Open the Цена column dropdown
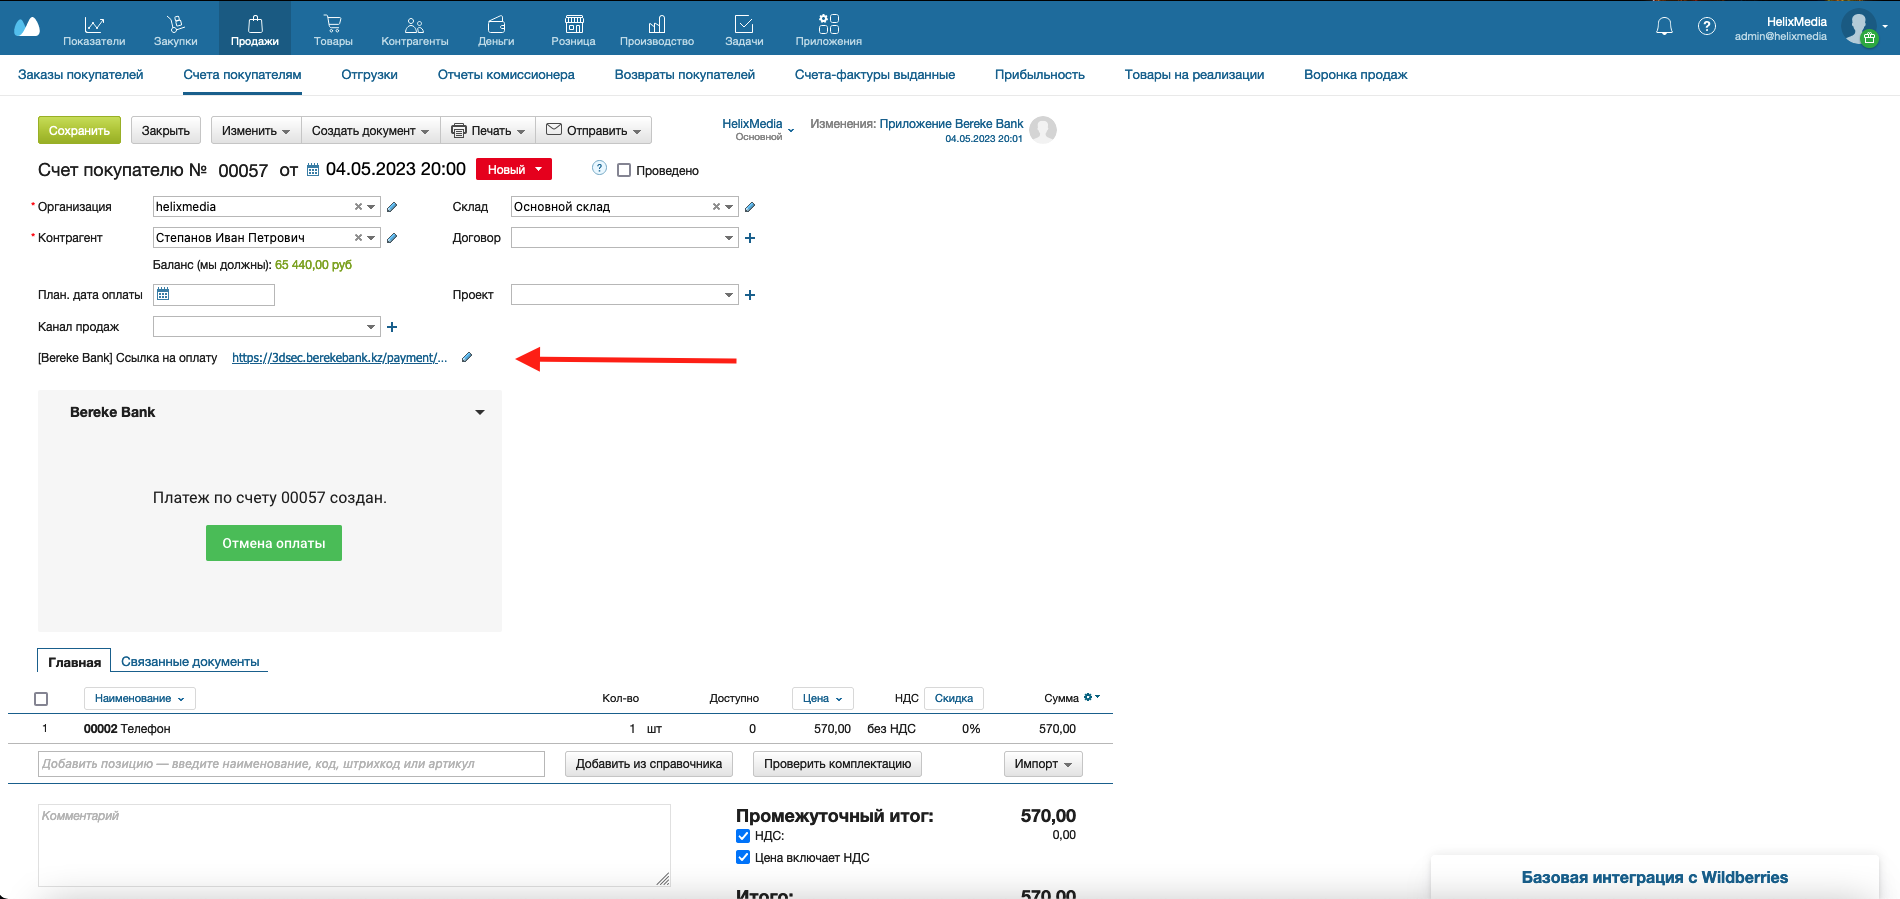This screenshot has width=1900, height=899. (823, 698)
